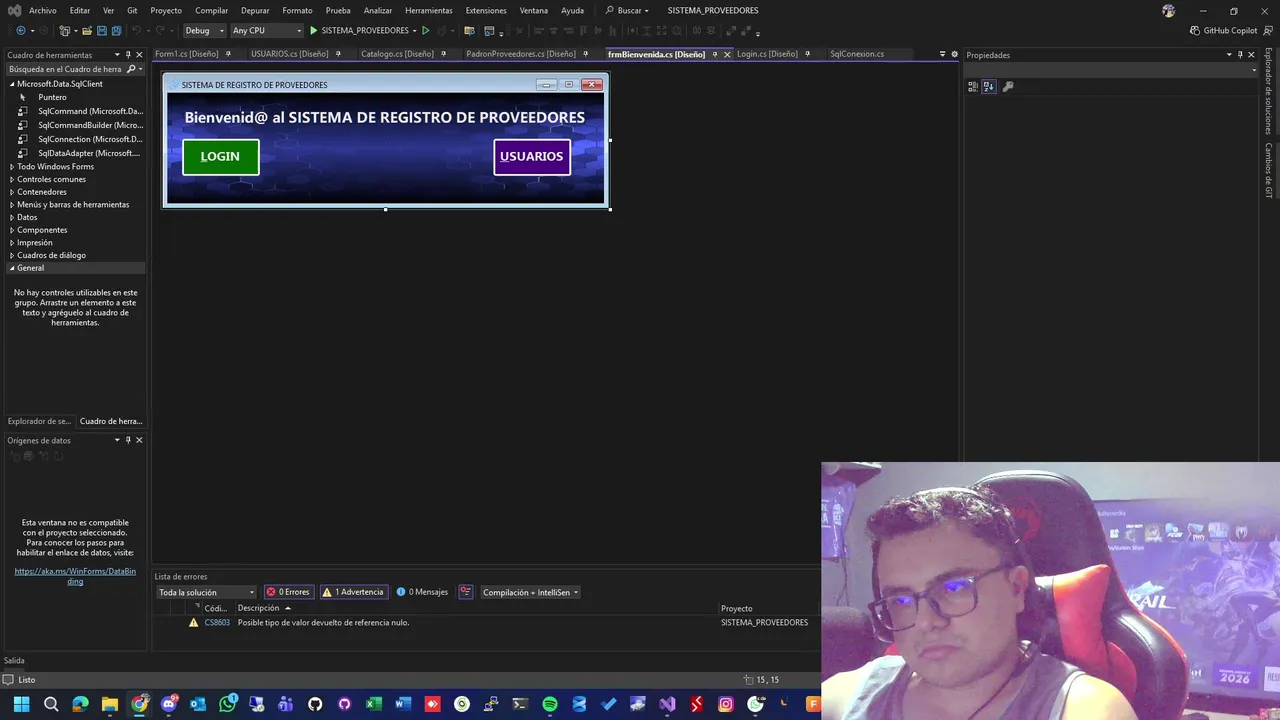The width and height of the screenshot is (1280, 720).
Task: Open the Cambios de GIT side tab
Action: pyautogui.click(x=1269, y=170)
